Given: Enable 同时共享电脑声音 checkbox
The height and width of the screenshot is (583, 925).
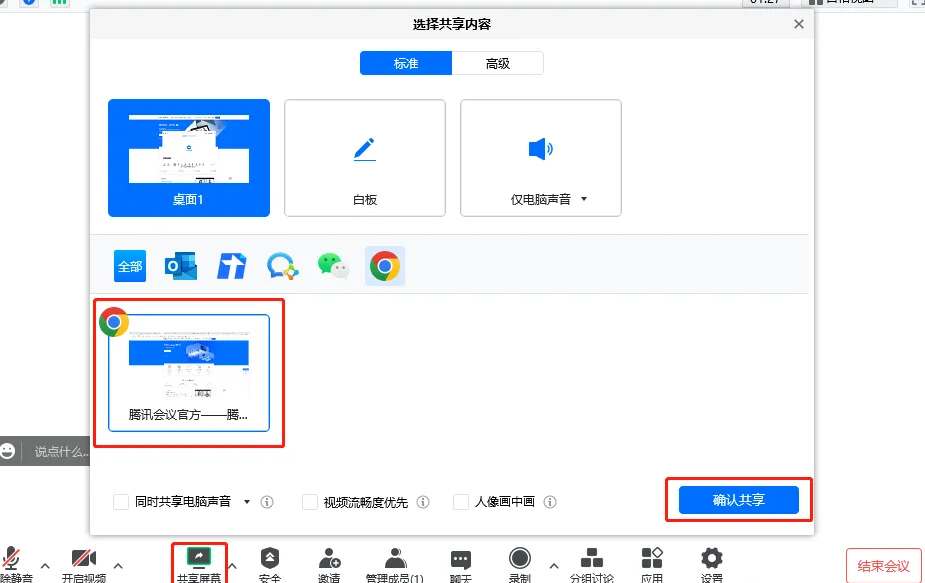Looking at the screenshot, I should [121, 502].
